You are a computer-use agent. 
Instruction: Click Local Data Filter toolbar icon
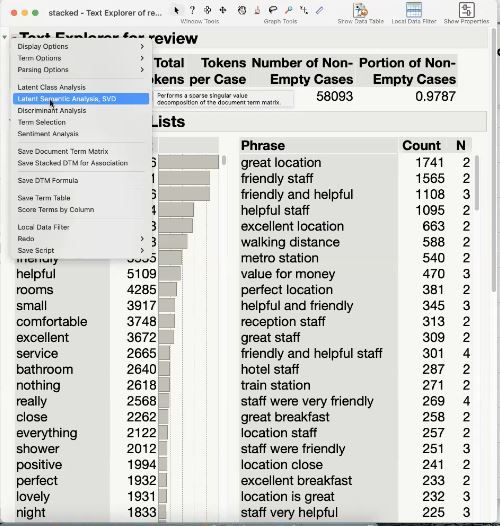(413, 10)
